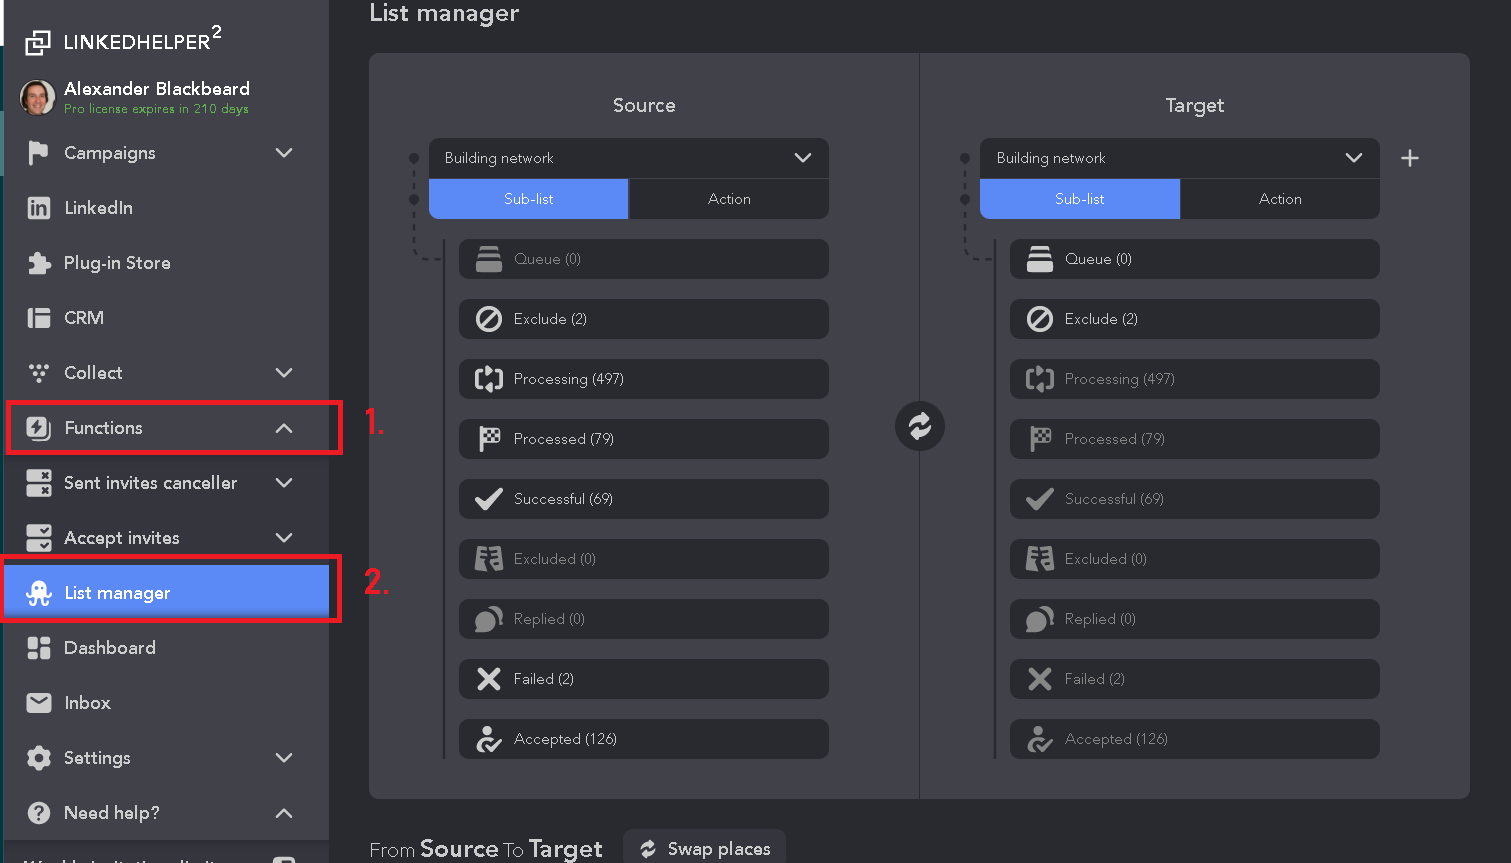Open CRM menu item
Image resolution: width=1511 pixels, height=863 pixels.
click(x=166, y=318)
